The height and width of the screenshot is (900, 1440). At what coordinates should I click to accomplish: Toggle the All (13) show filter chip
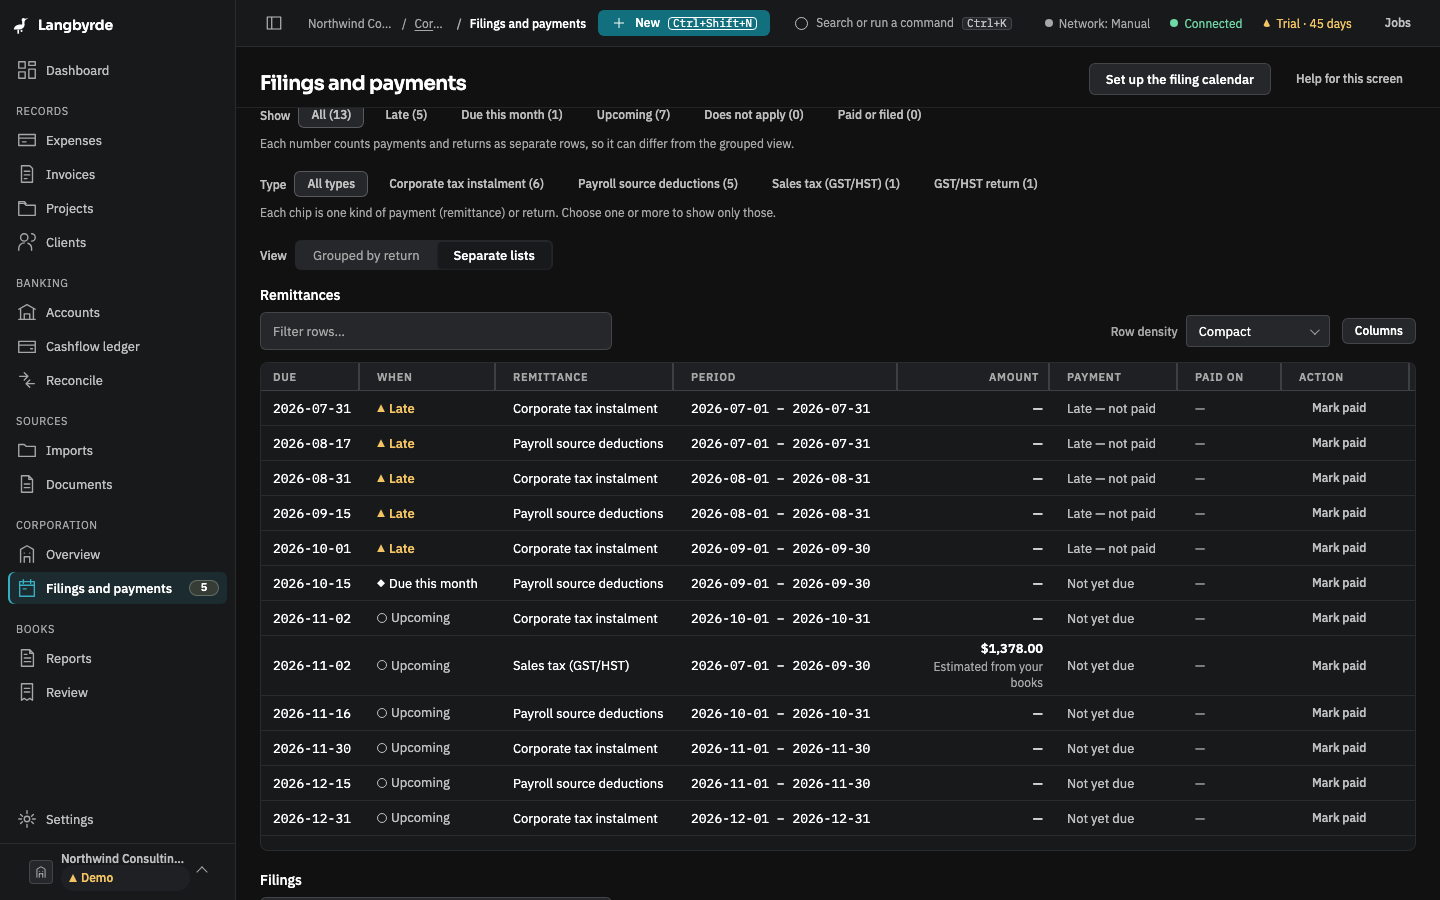(x=331, y=115)
